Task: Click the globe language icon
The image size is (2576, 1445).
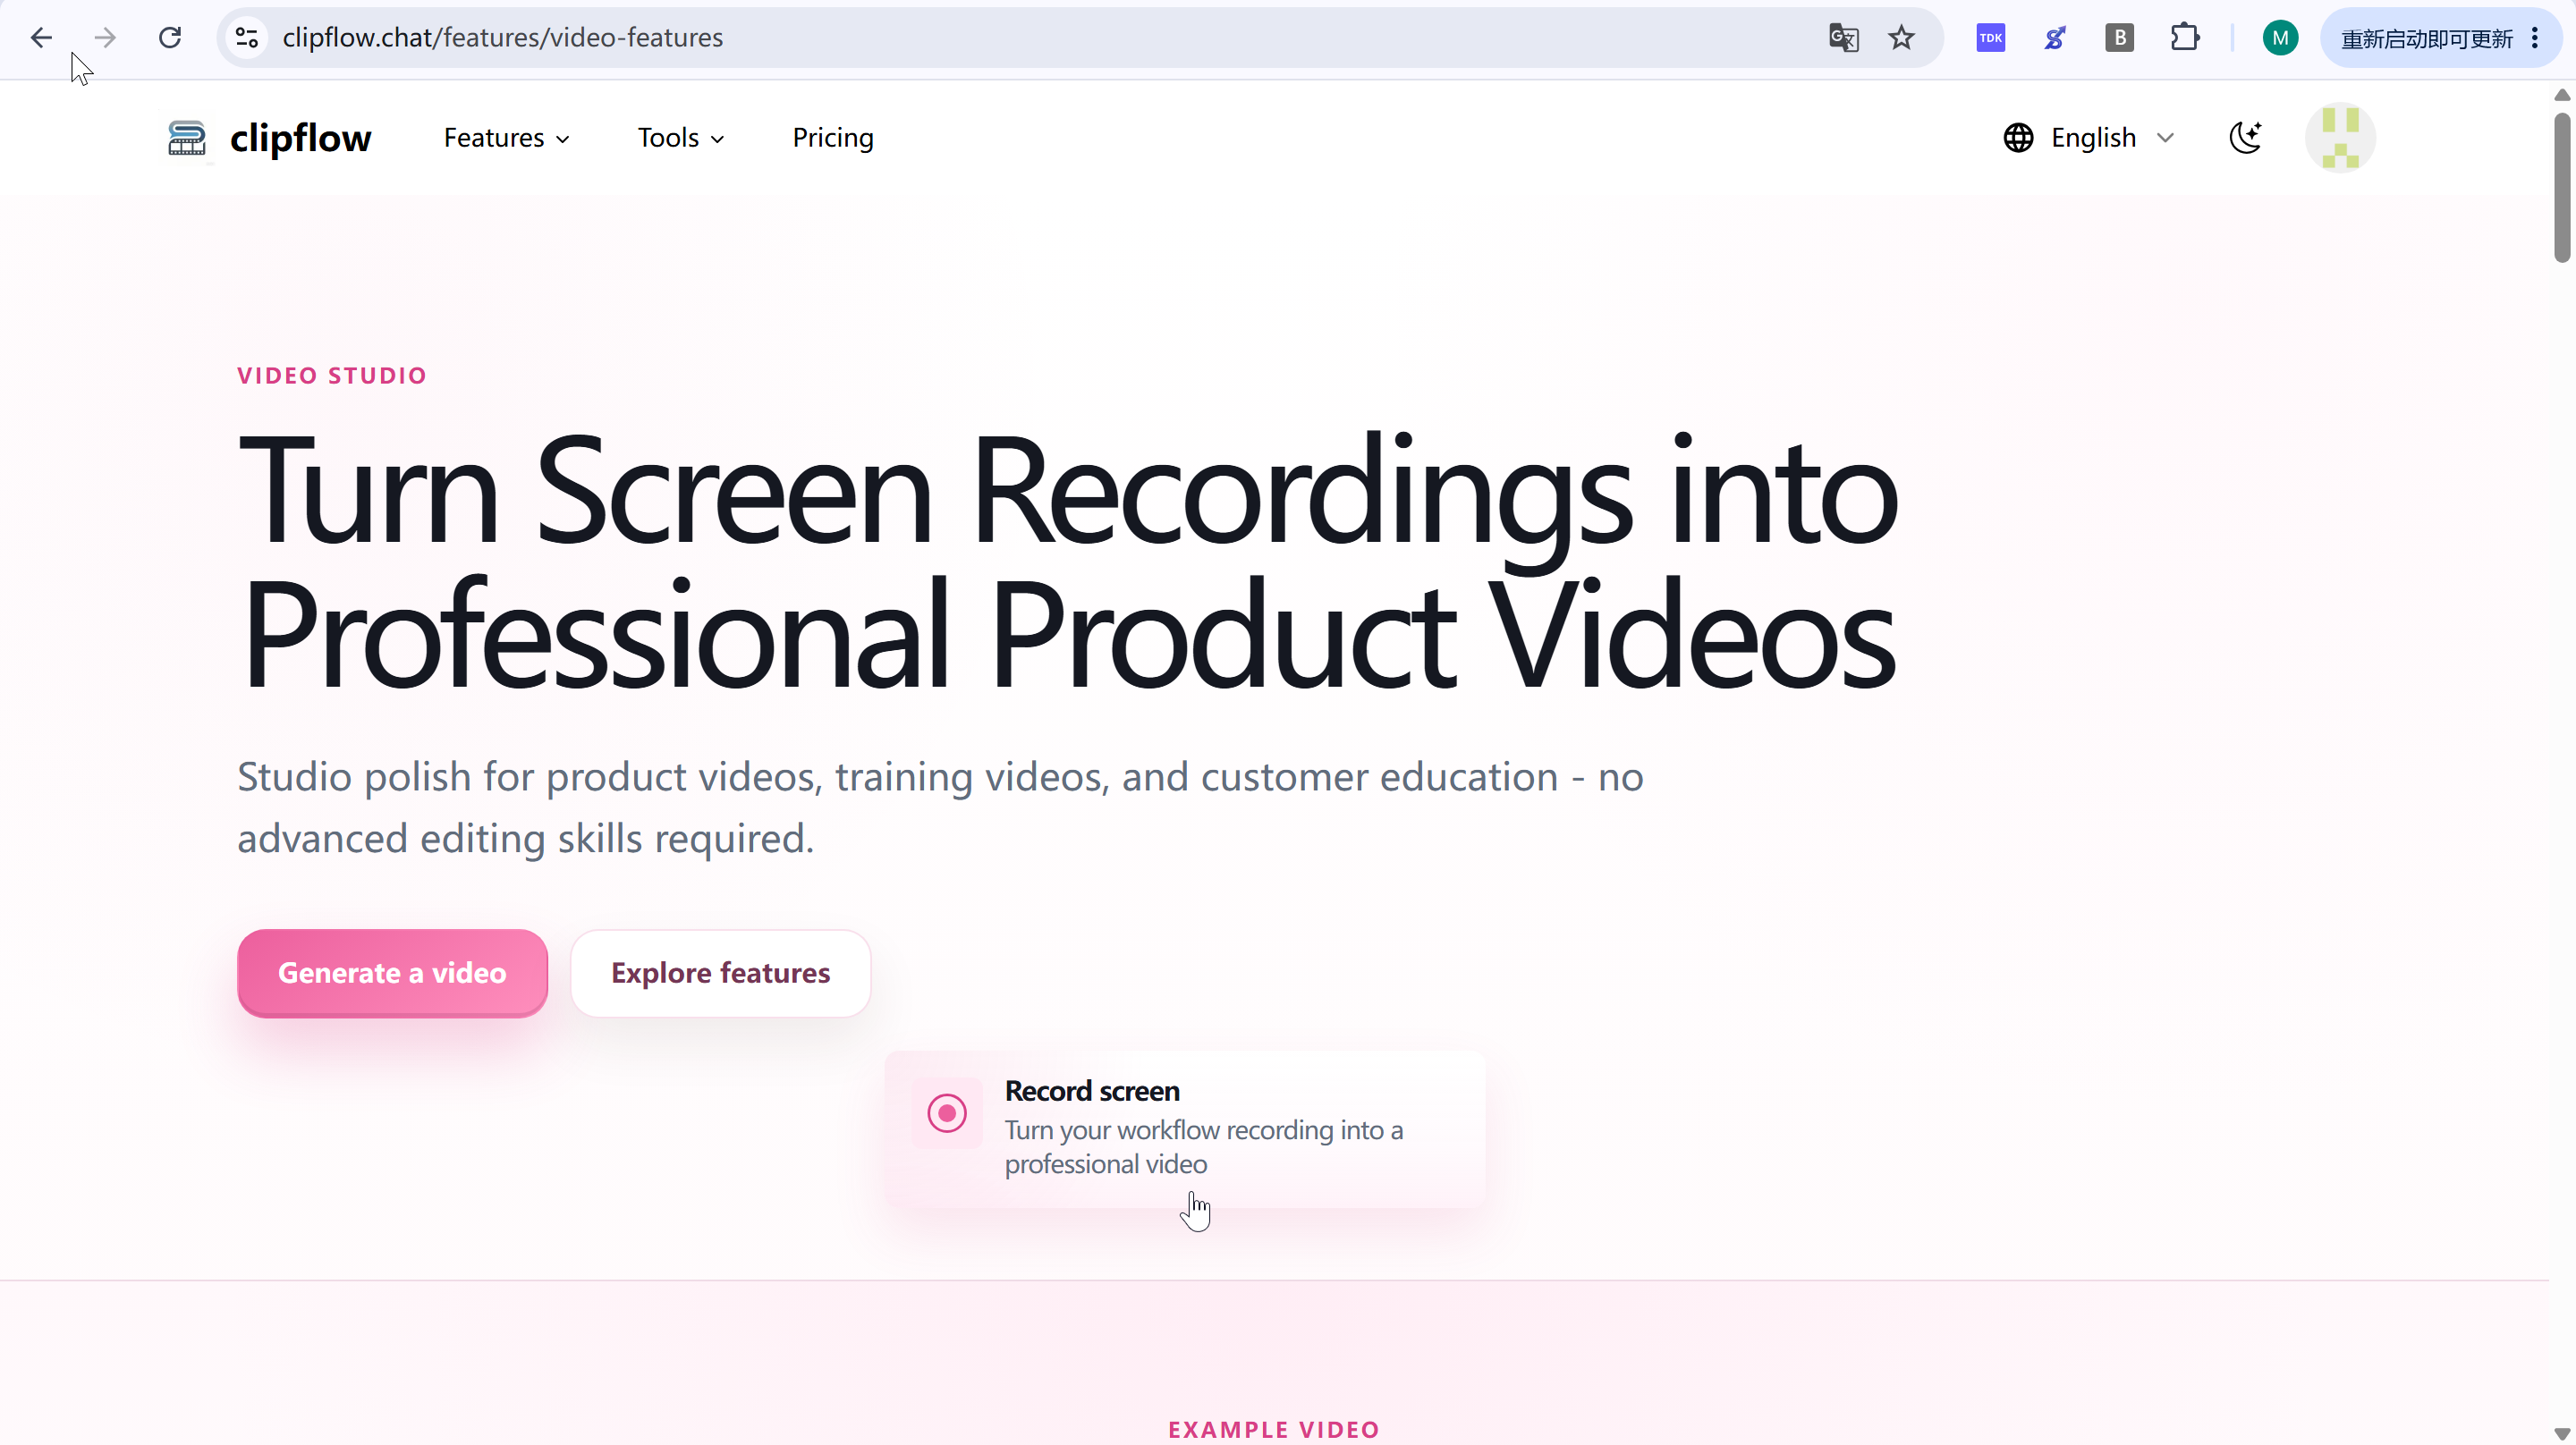Action: coord(2018,138)
